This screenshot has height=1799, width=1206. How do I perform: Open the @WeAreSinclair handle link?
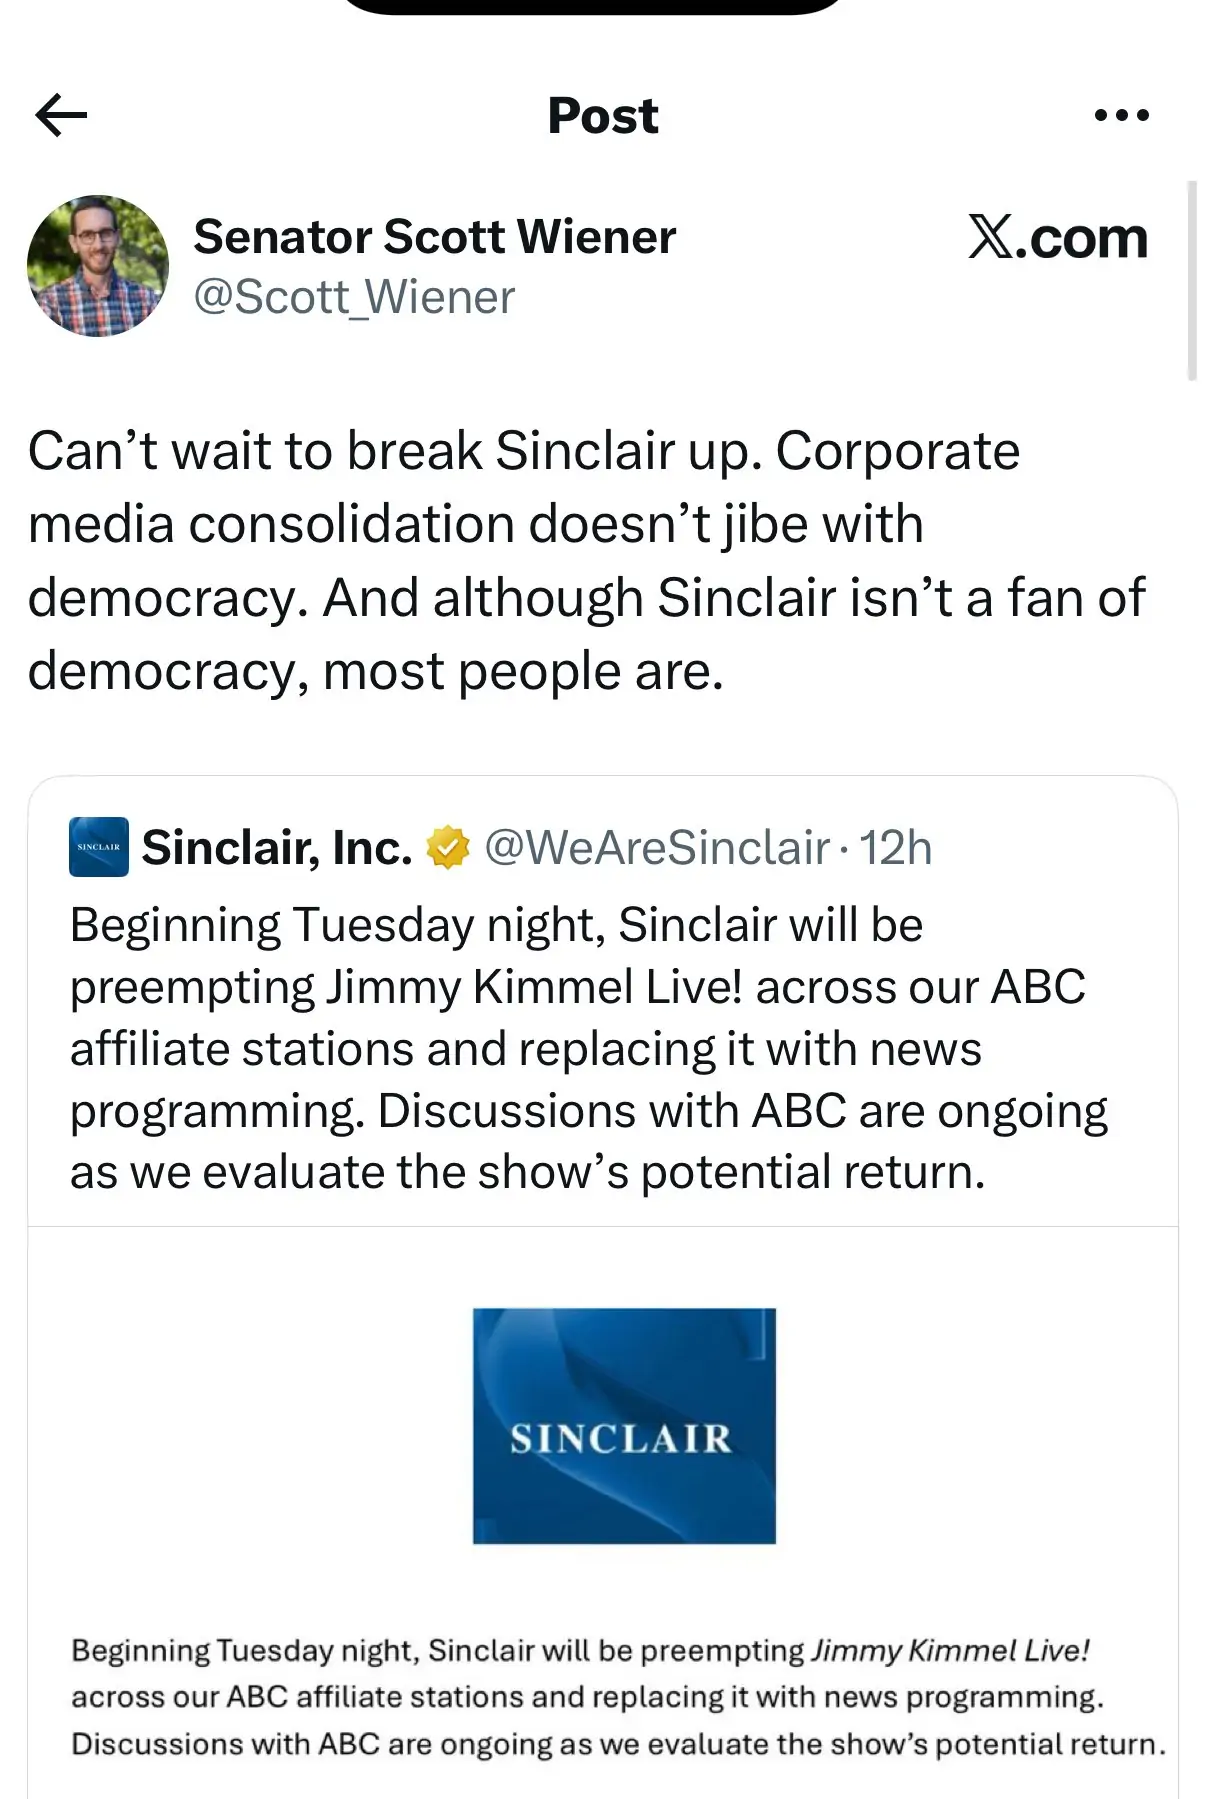tap(657, 848)
